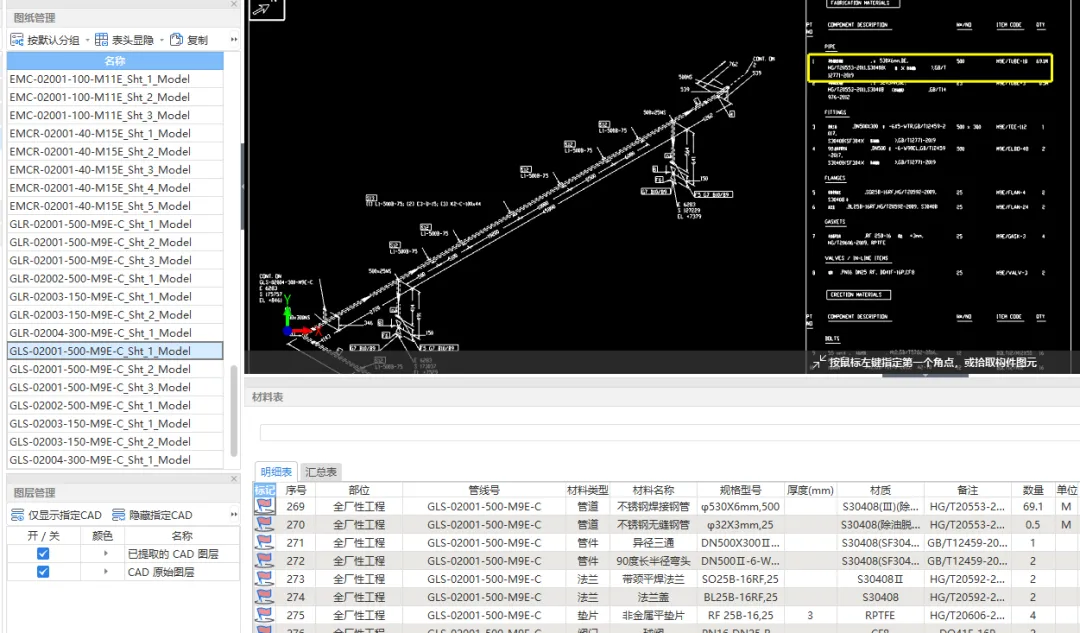Expand the CAD 原始图层 row arrow
This screenshot has height=633, width=1080.
point(105,572)
